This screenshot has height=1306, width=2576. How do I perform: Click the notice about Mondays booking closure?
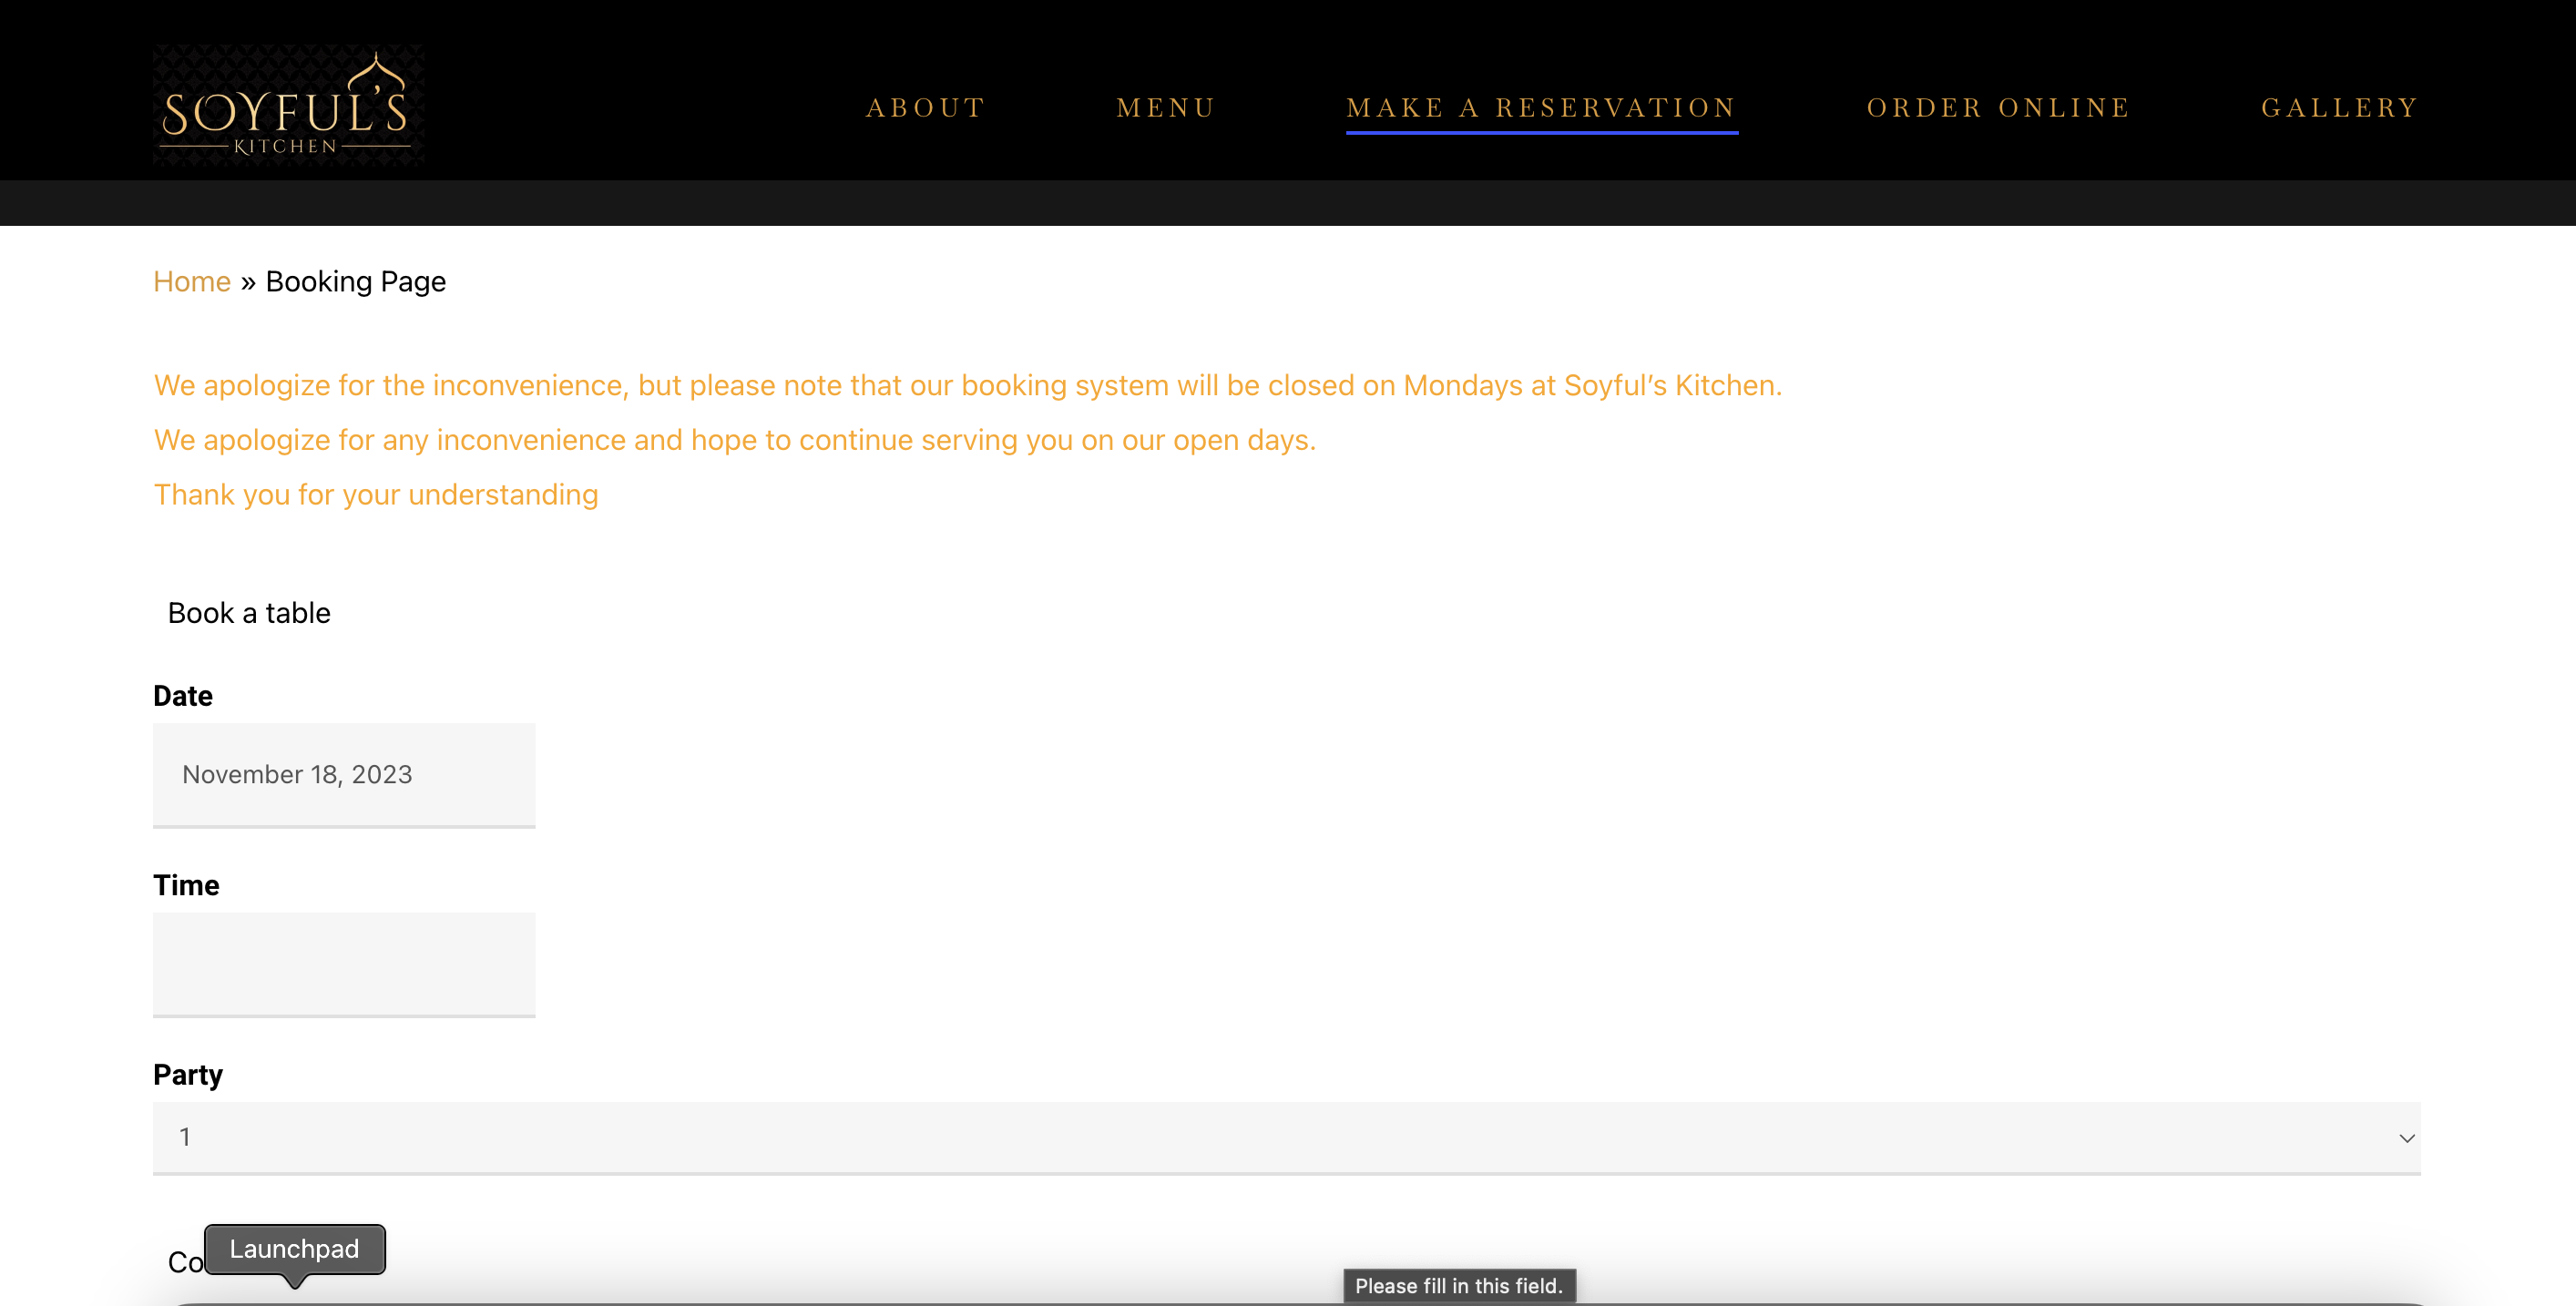(968, 386)
